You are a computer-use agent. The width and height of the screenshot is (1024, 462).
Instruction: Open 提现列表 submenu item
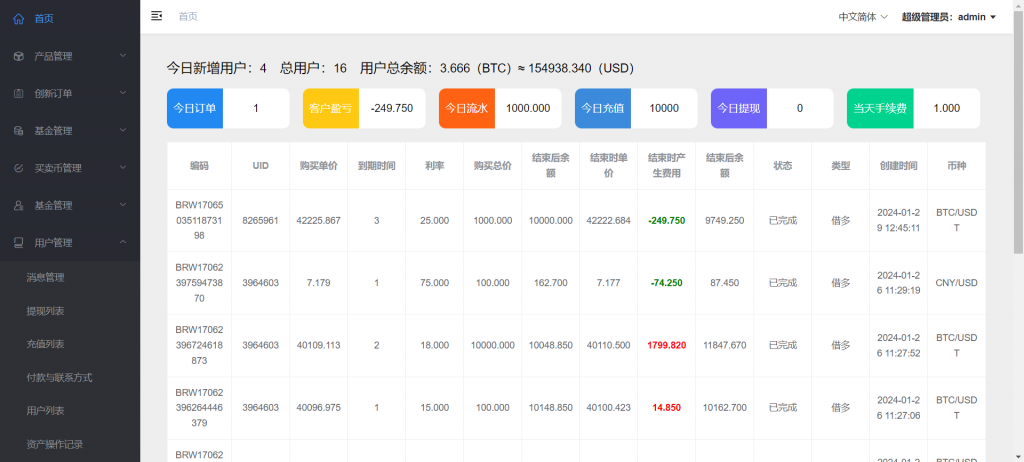45,311
